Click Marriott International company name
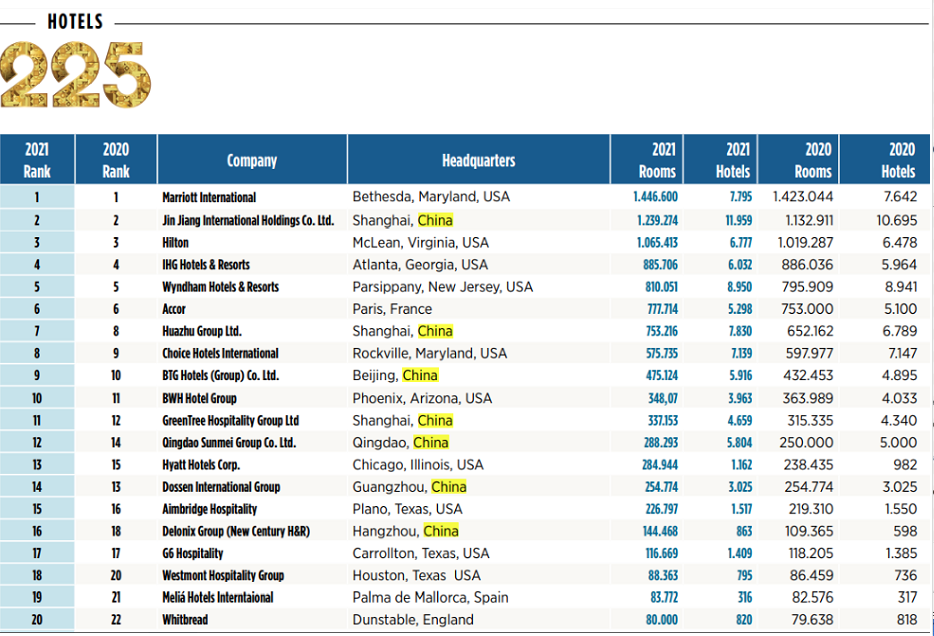This screenshot has width=934, height=636. point(209,198)
